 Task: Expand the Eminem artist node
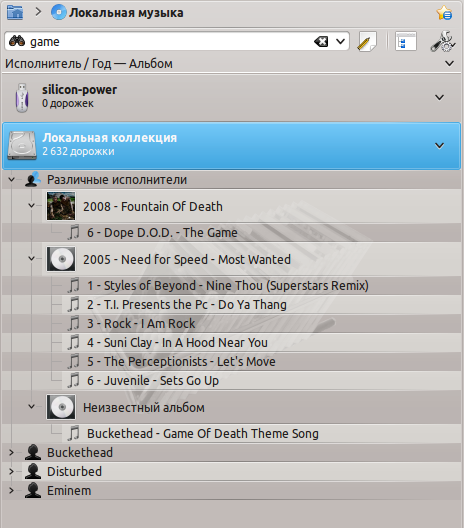point(11,490)
